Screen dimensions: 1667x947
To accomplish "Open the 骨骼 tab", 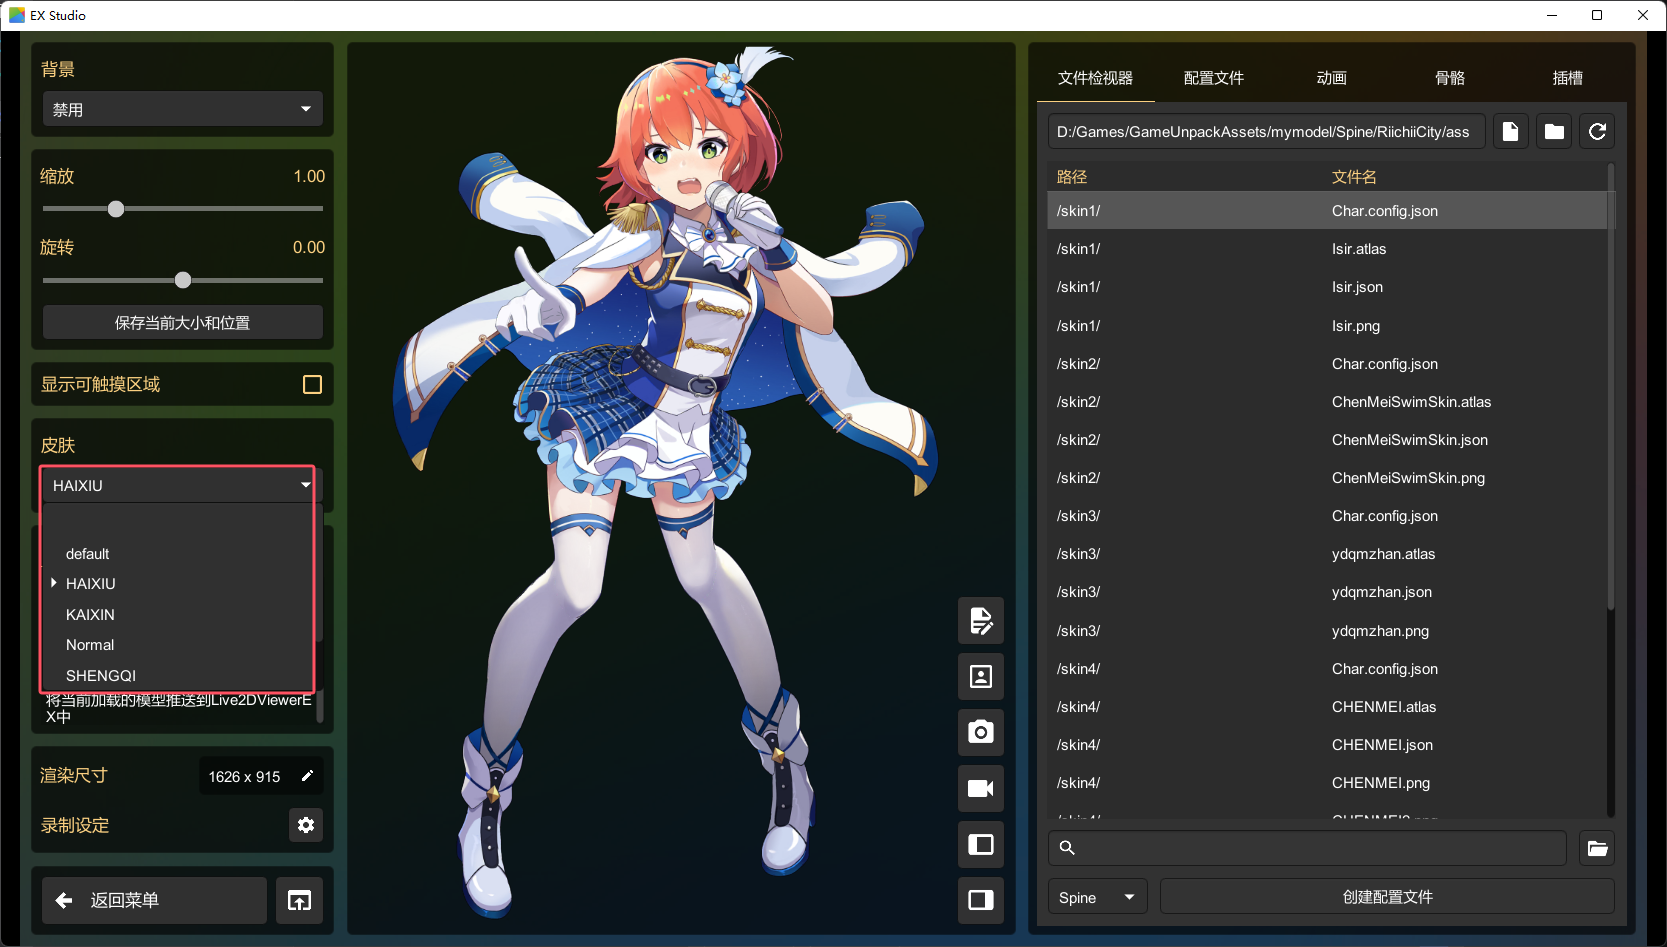I will [1450, 78].
